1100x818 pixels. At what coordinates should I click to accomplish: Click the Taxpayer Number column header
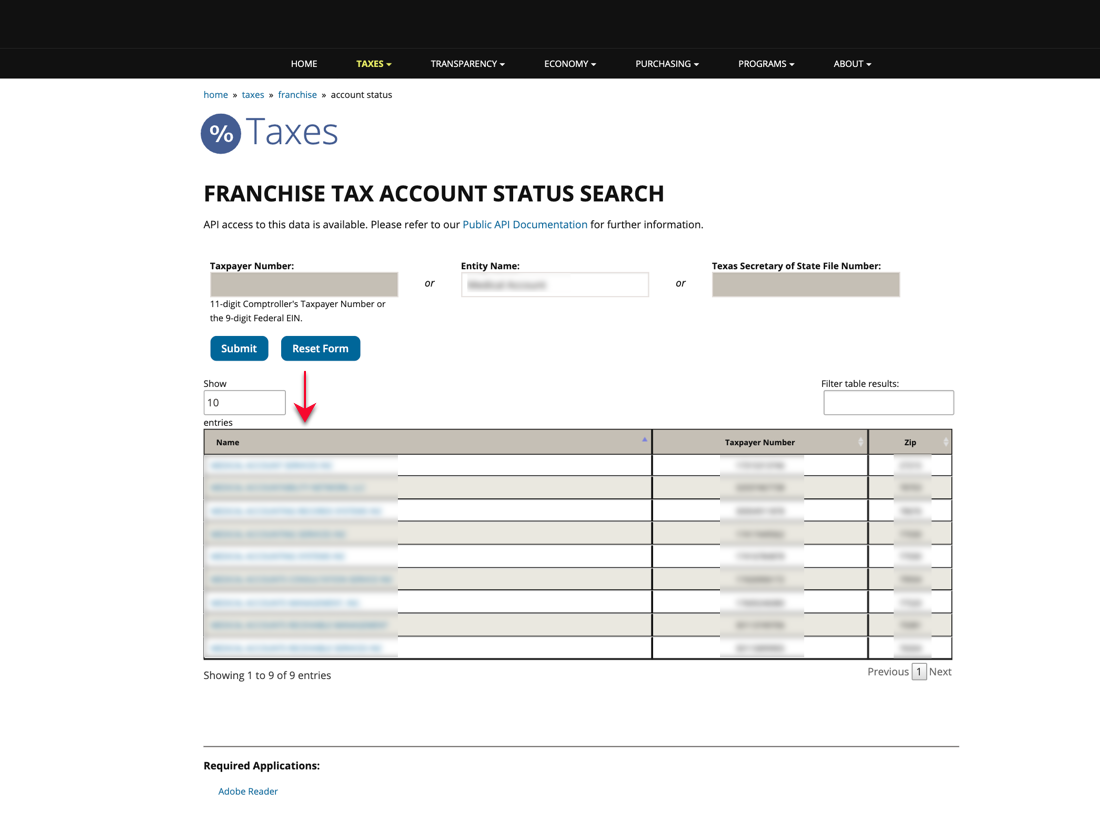point(760,442)
